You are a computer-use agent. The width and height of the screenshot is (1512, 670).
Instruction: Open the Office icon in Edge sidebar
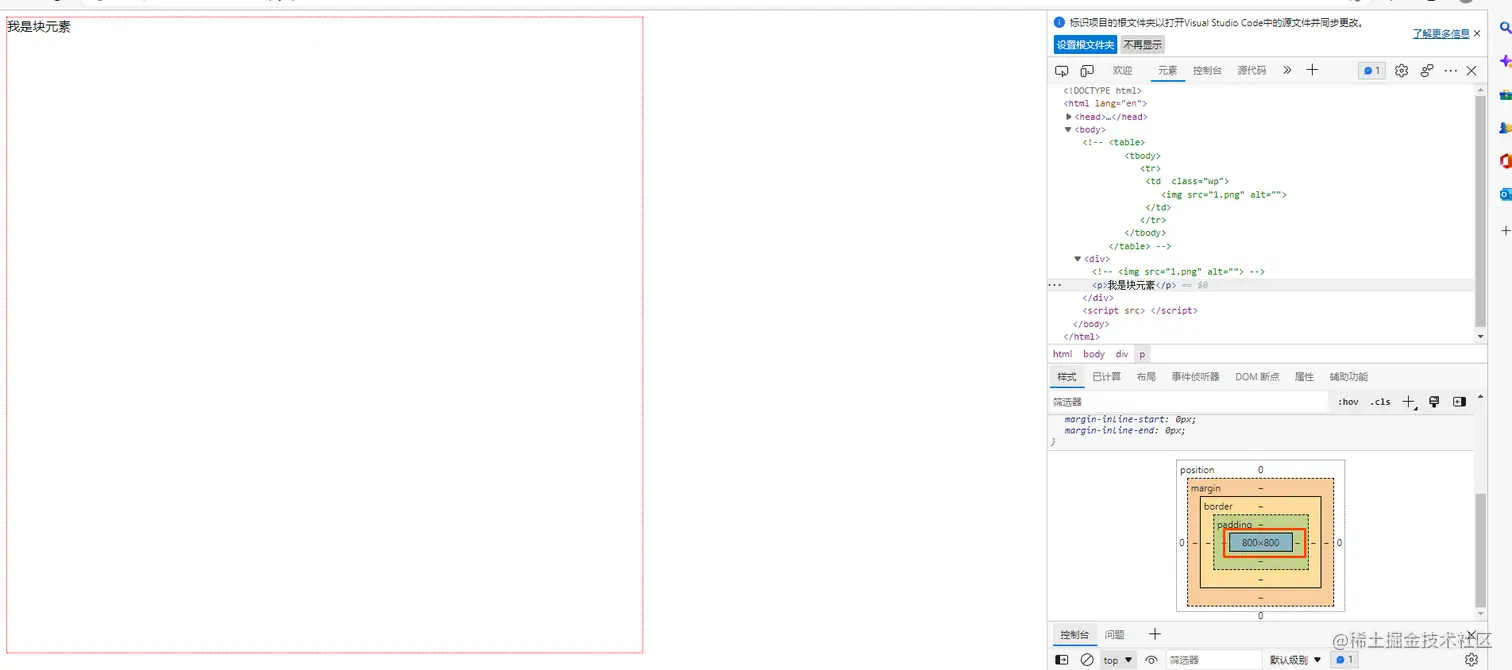point(1505,161)
